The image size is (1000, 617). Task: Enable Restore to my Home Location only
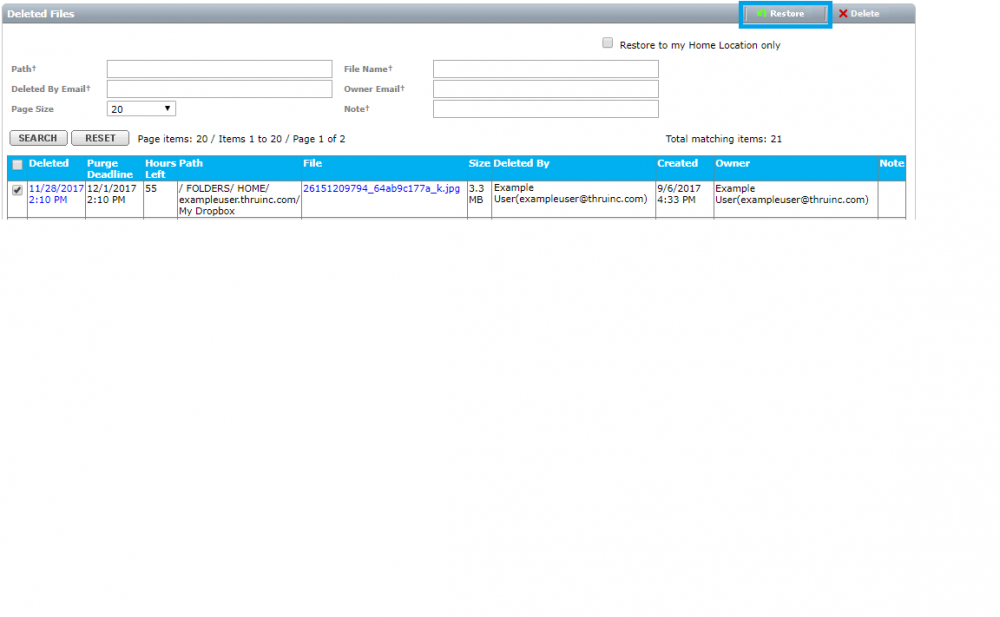click(x=607, y=43)
